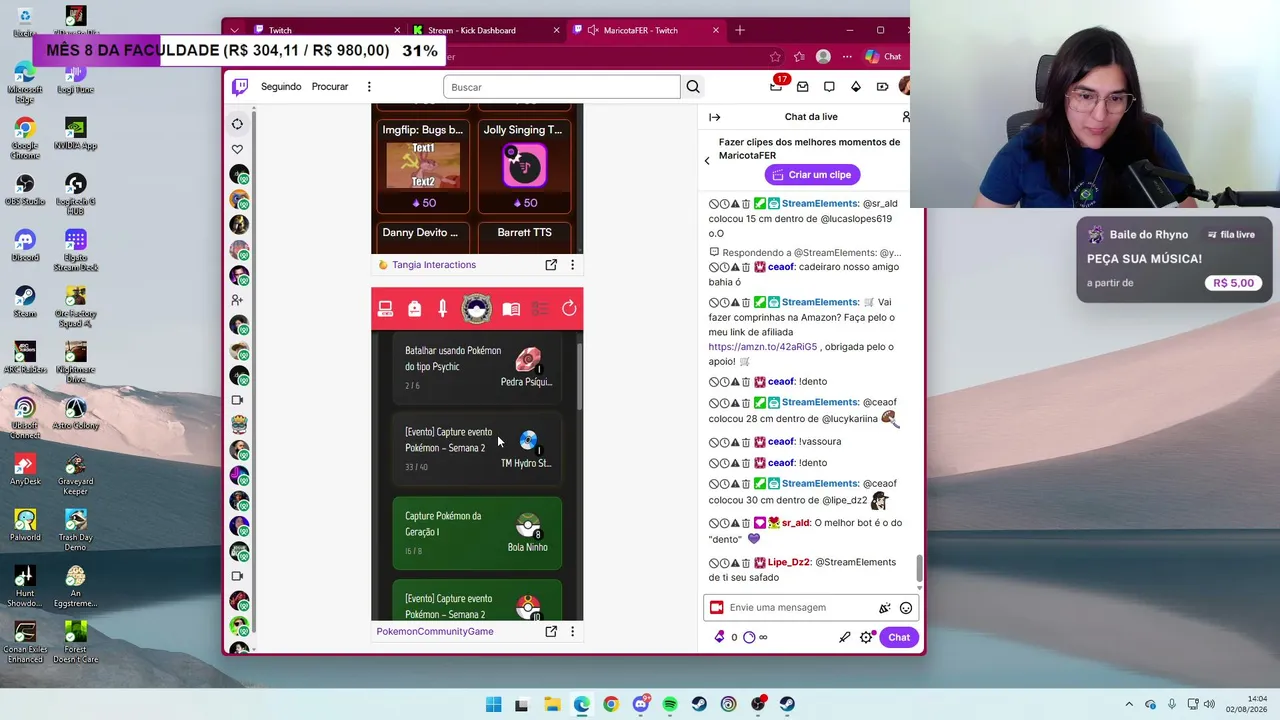Open the celebration icon in chat input
This screenshot has height=720, width=1280.
pos(884,608)
